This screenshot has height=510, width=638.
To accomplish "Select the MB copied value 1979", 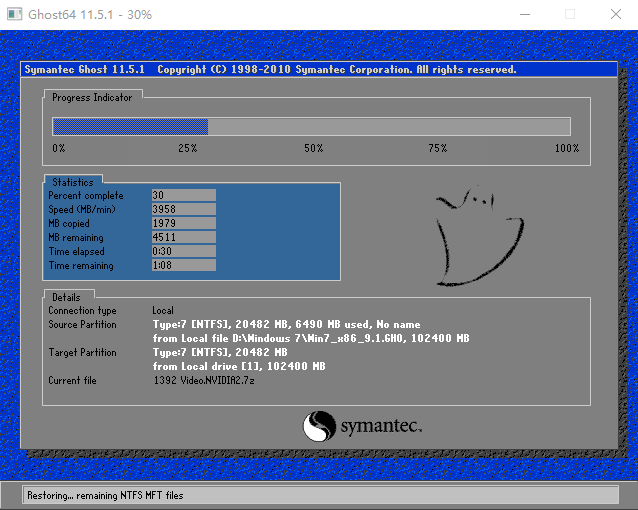I will 184,223.
